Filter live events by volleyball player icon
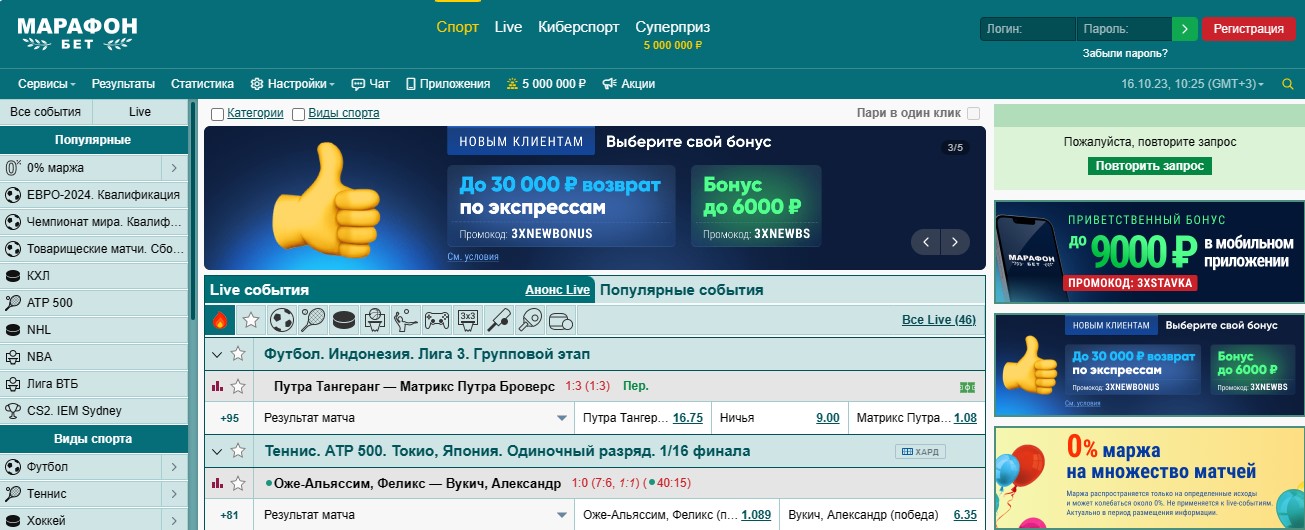1305x530 pixels. click(406, 320)
